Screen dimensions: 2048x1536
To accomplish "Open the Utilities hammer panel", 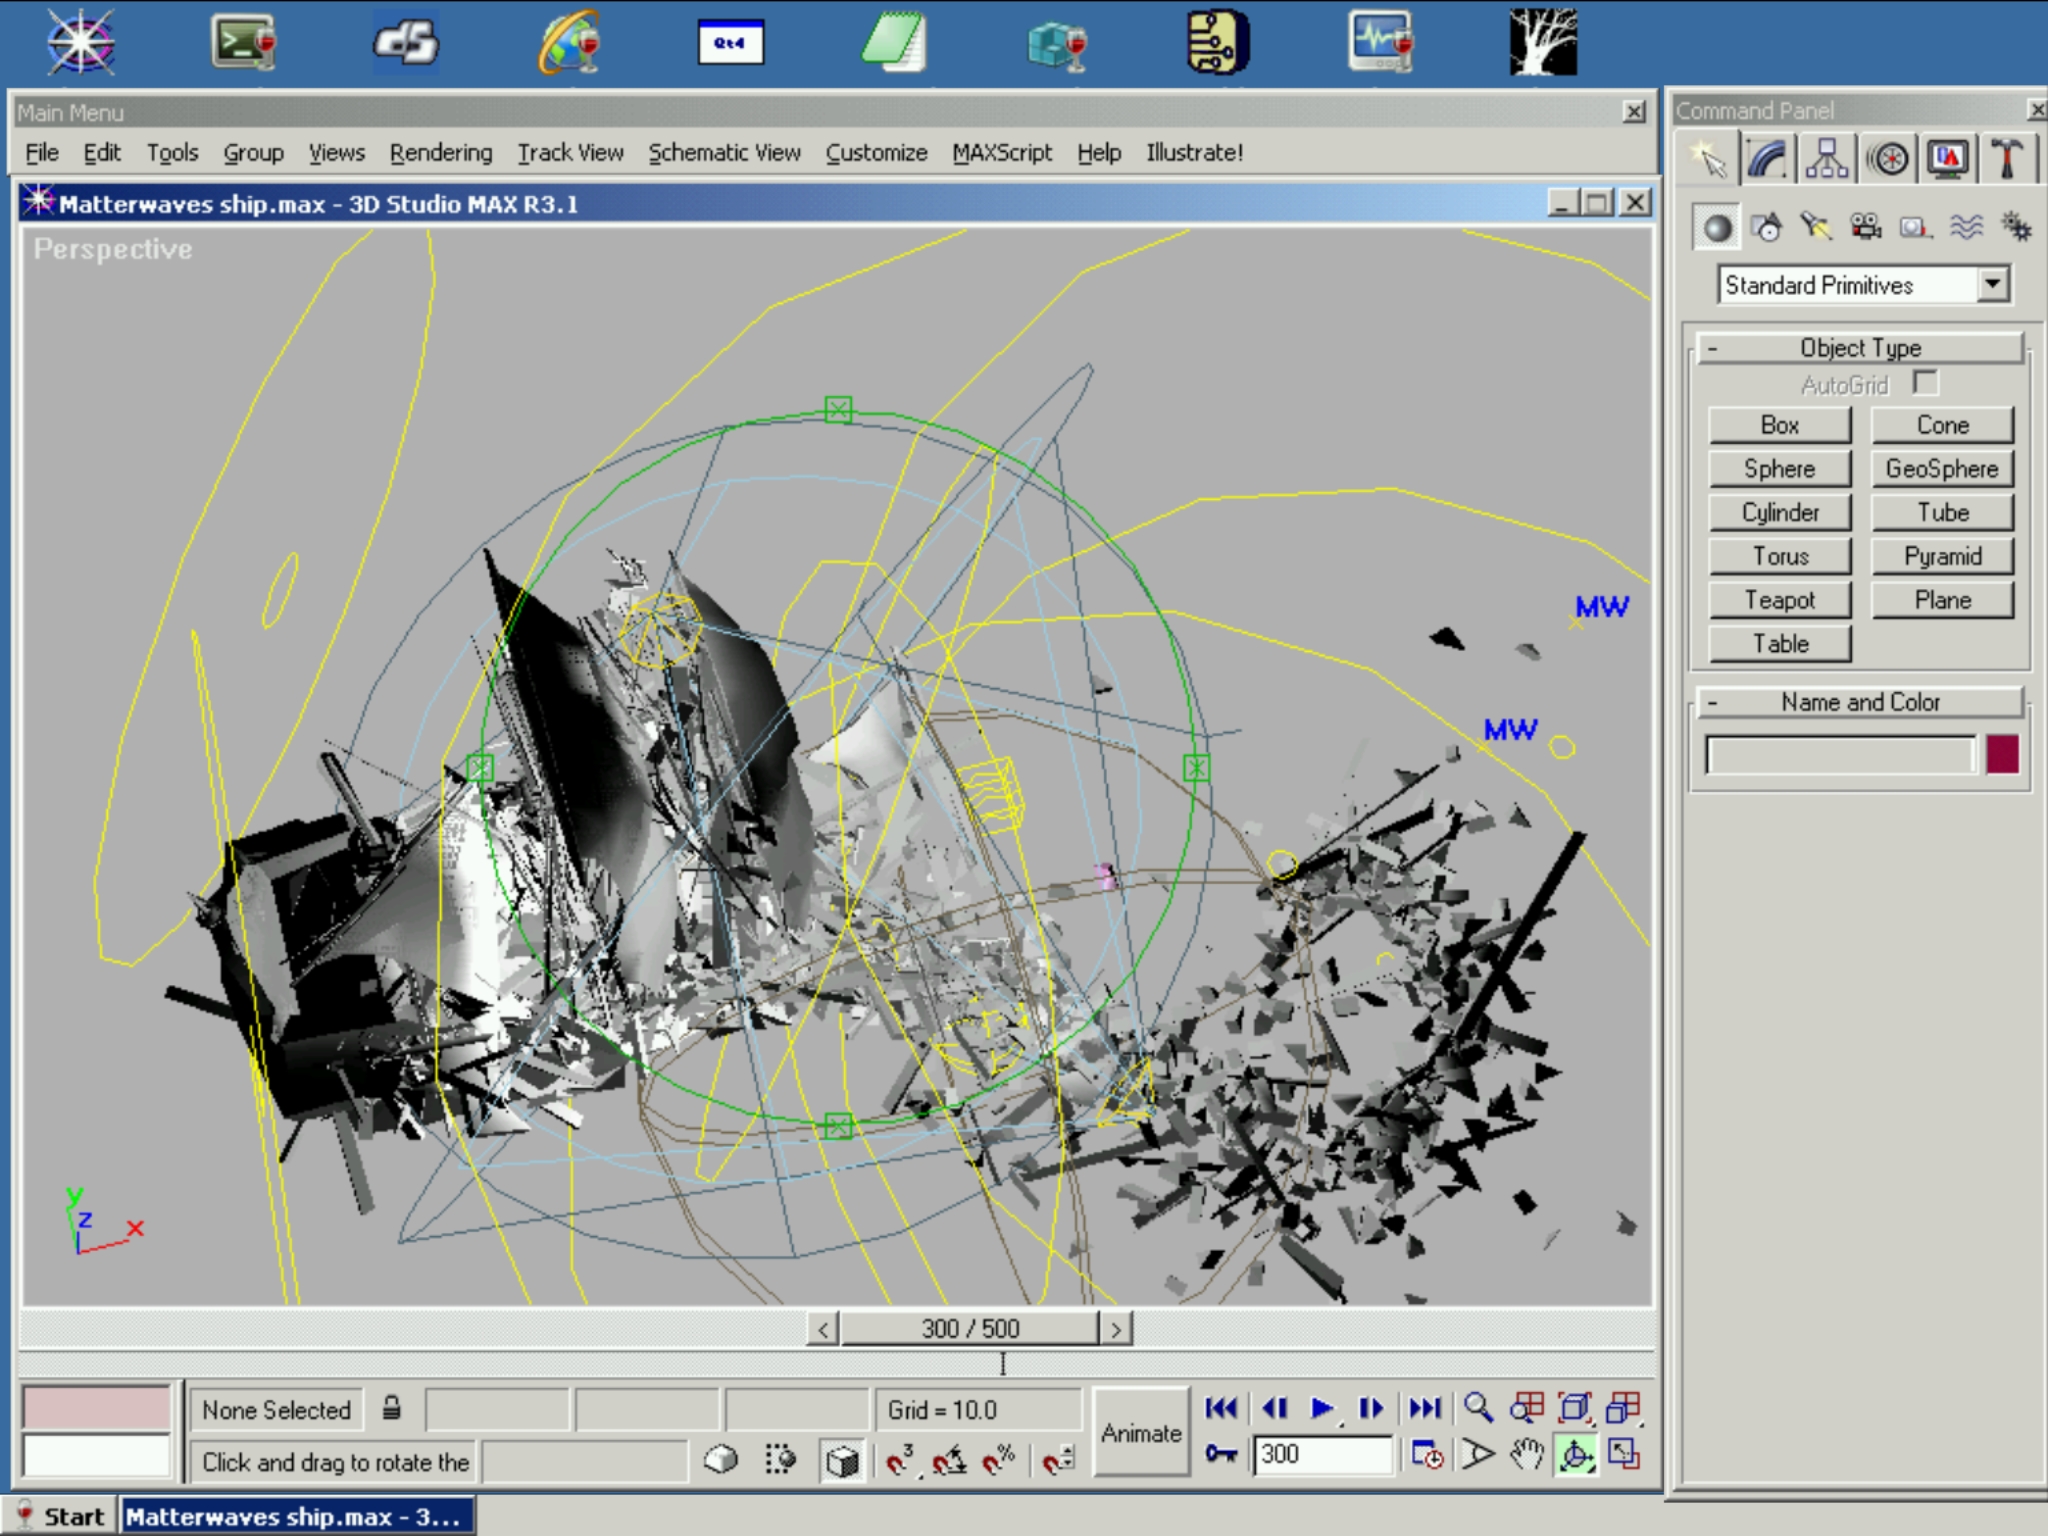I will click(2006, 160).
